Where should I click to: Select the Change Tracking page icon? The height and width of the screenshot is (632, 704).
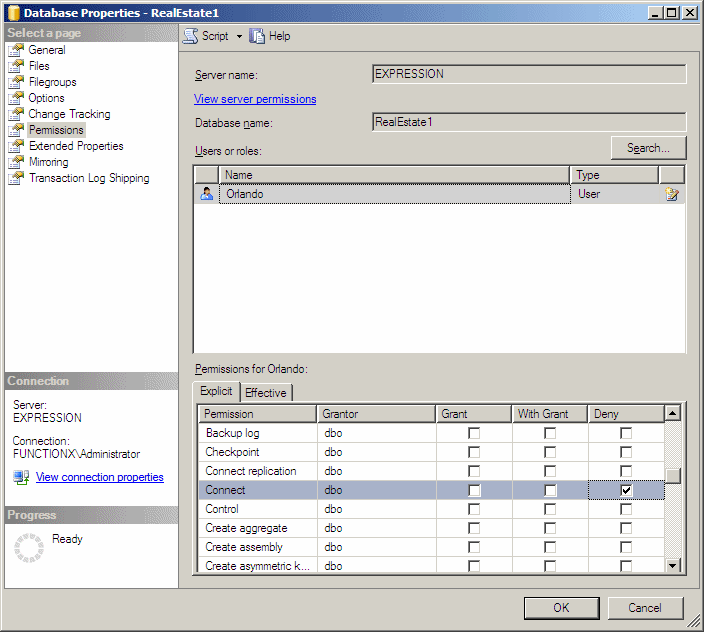point(16,114)
